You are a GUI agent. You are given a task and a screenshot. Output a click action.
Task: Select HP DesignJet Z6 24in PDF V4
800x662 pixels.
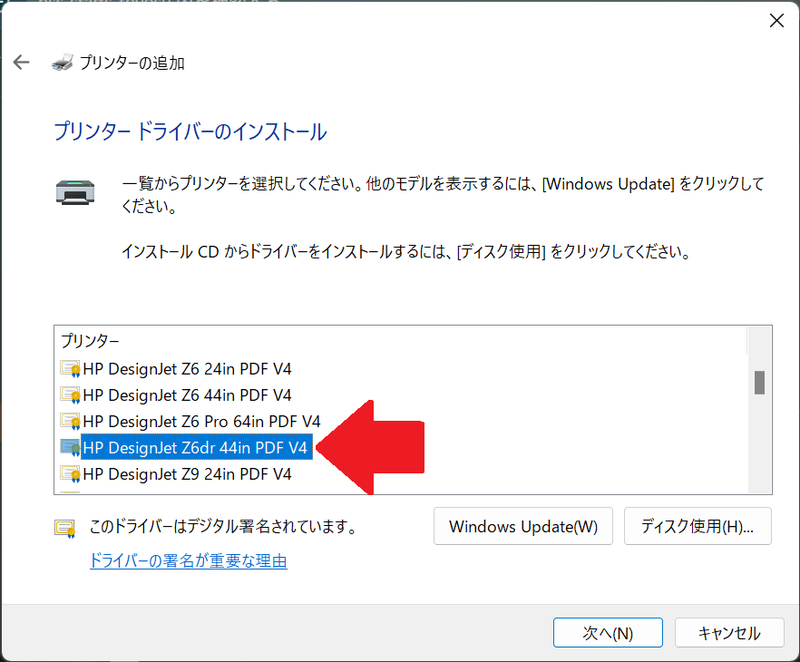pyautogui.click(x=187, y=369)
